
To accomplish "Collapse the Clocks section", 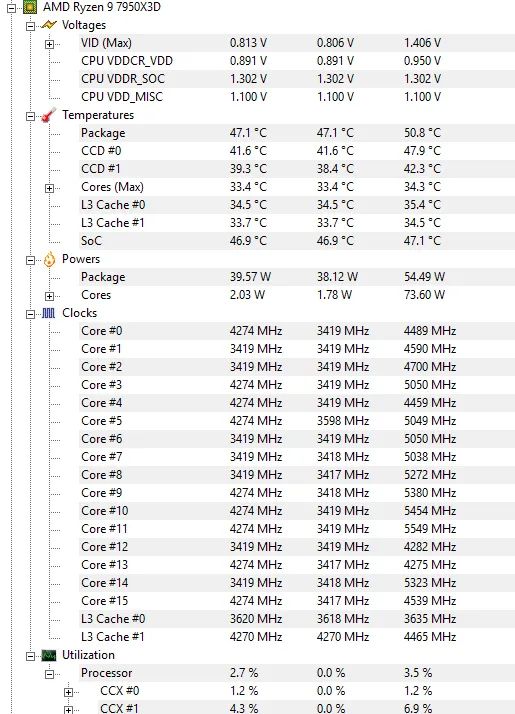I will (30, 314).
